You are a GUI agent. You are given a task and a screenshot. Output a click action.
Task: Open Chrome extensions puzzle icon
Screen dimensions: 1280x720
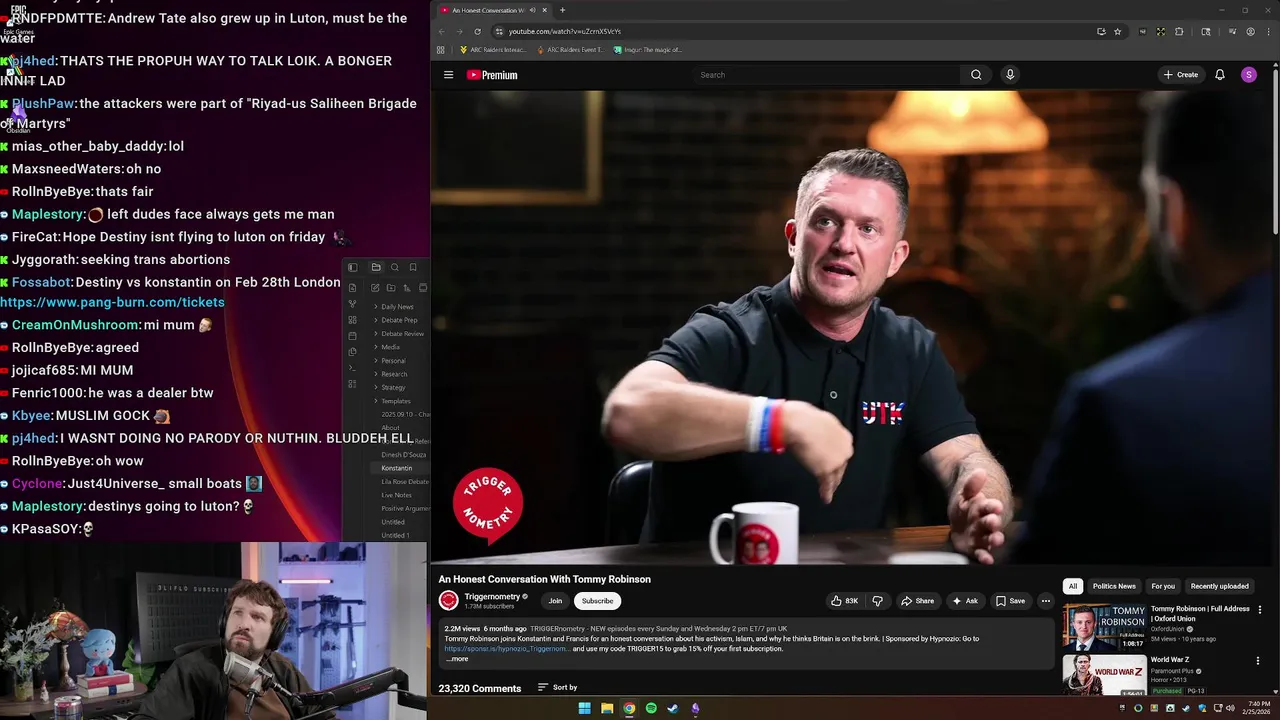point(1179,31)
